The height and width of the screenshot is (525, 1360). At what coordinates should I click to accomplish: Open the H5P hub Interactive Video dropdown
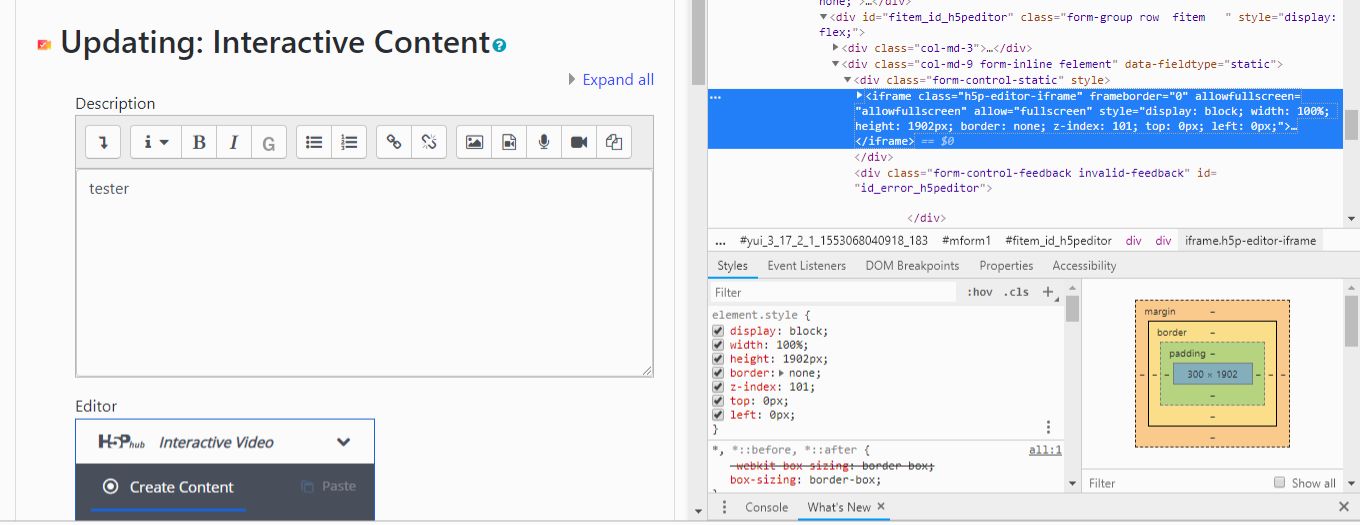coord(225,441)
